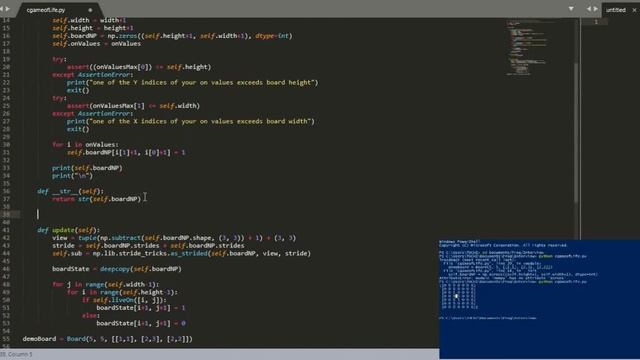Click "return str(self.boardNP)" line
Screen dimensions: 640x360
(96, 198)
